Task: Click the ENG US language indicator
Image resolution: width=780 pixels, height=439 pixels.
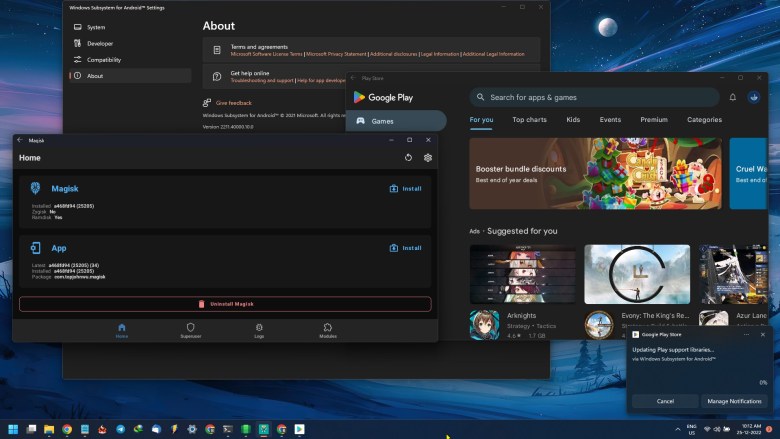Action: click(691, 430)
